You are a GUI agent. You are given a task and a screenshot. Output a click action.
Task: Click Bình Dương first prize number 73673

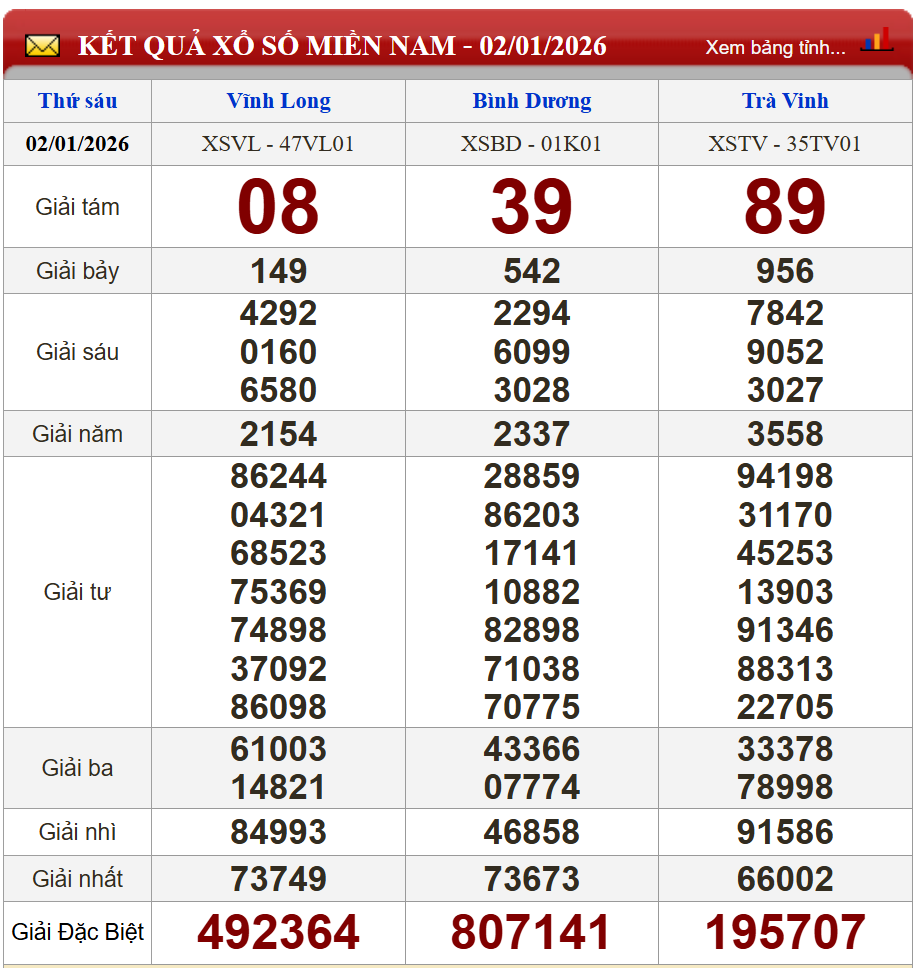[531, 879]
